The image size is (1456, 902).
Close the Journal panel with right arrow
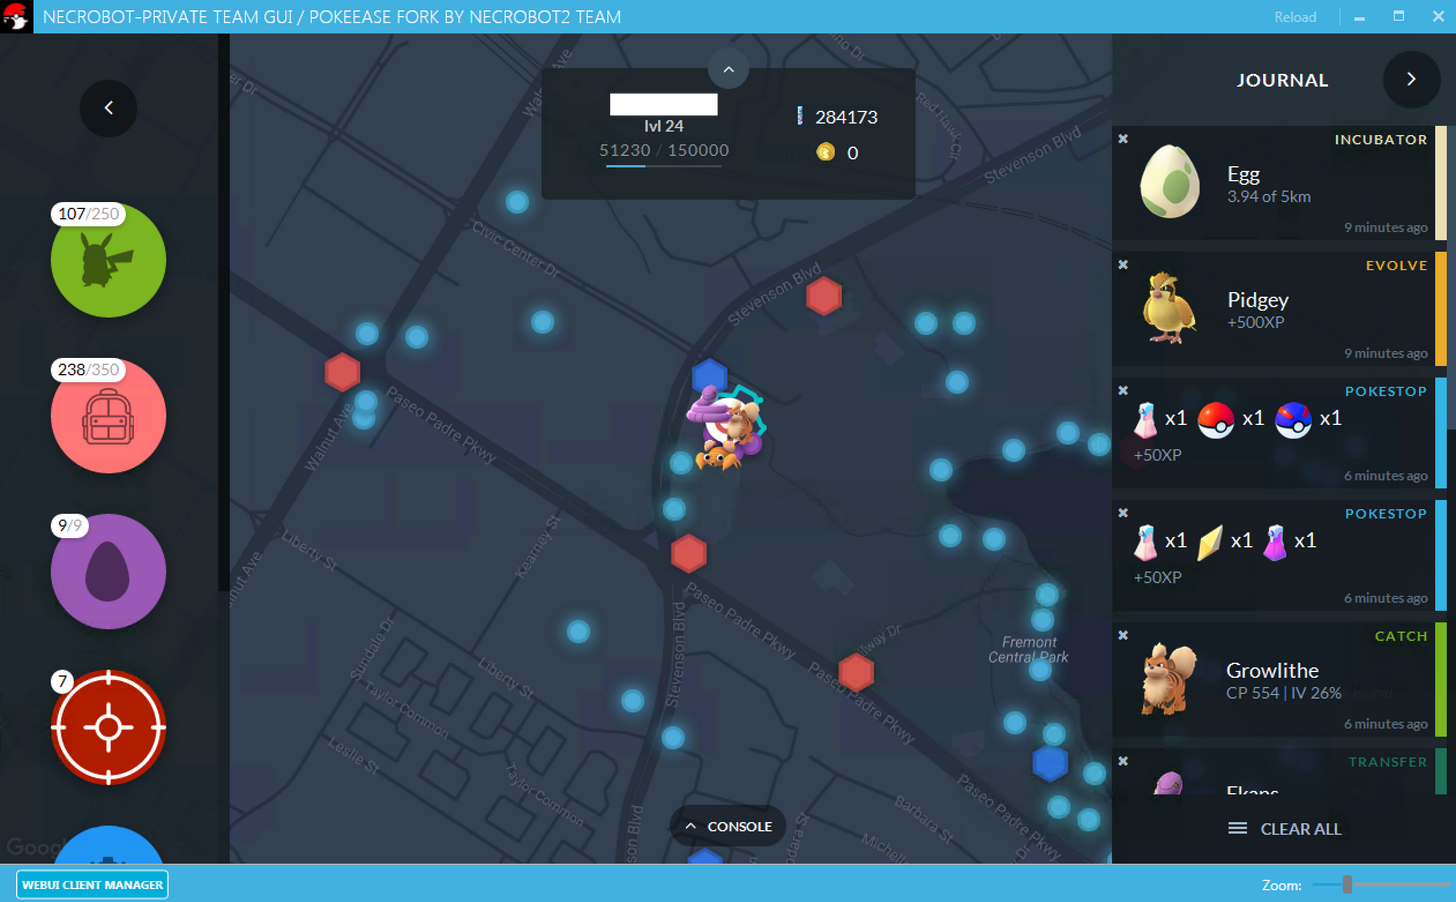click(1411, 79)
